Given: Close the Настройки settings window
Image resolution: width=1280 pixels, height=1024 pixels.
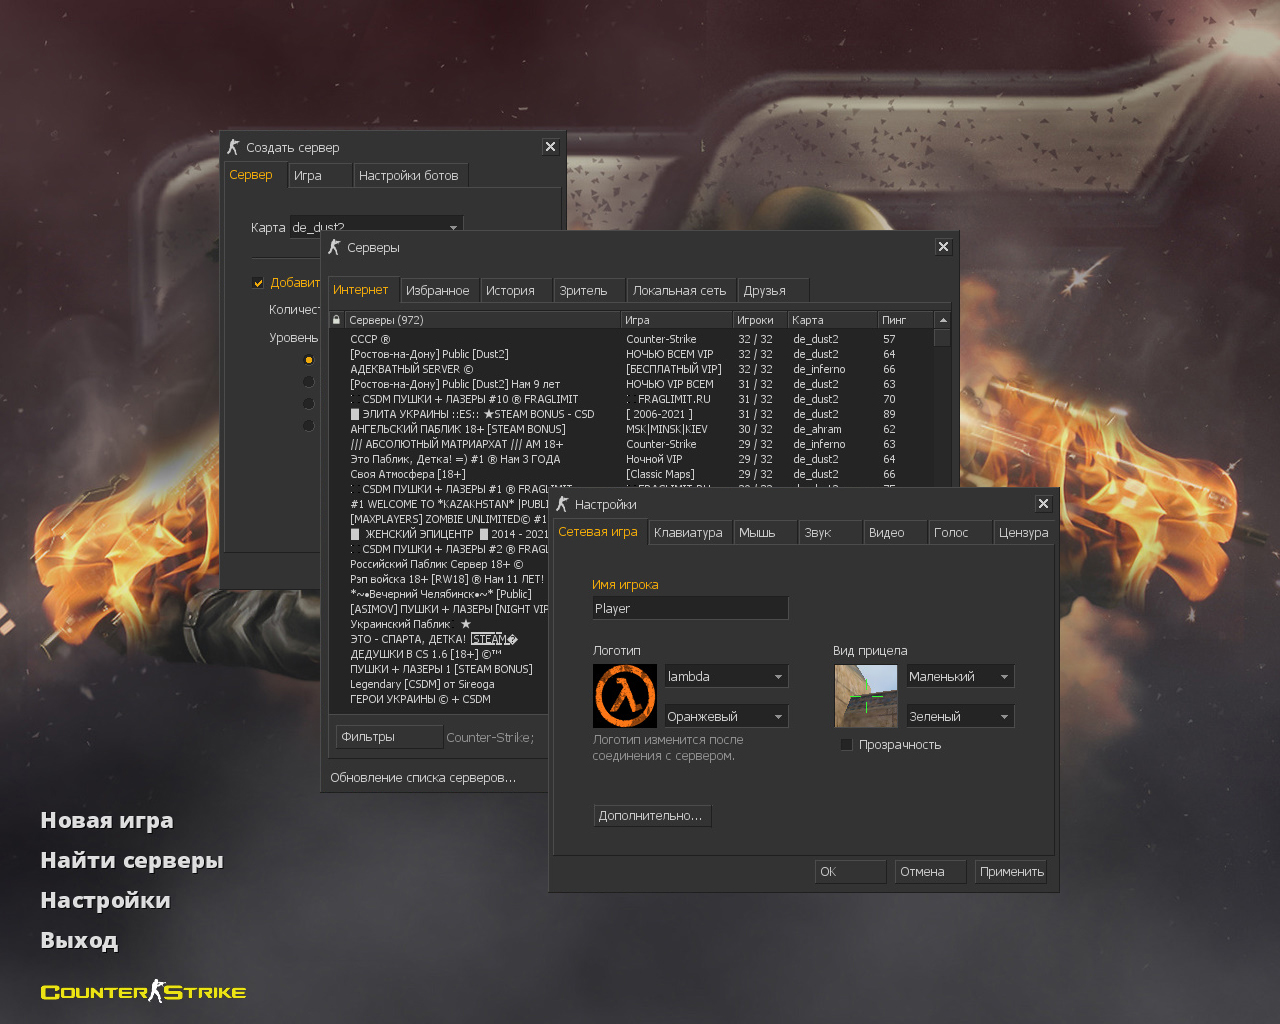Looking at the screenshot, I should [x=1043, y=504].
